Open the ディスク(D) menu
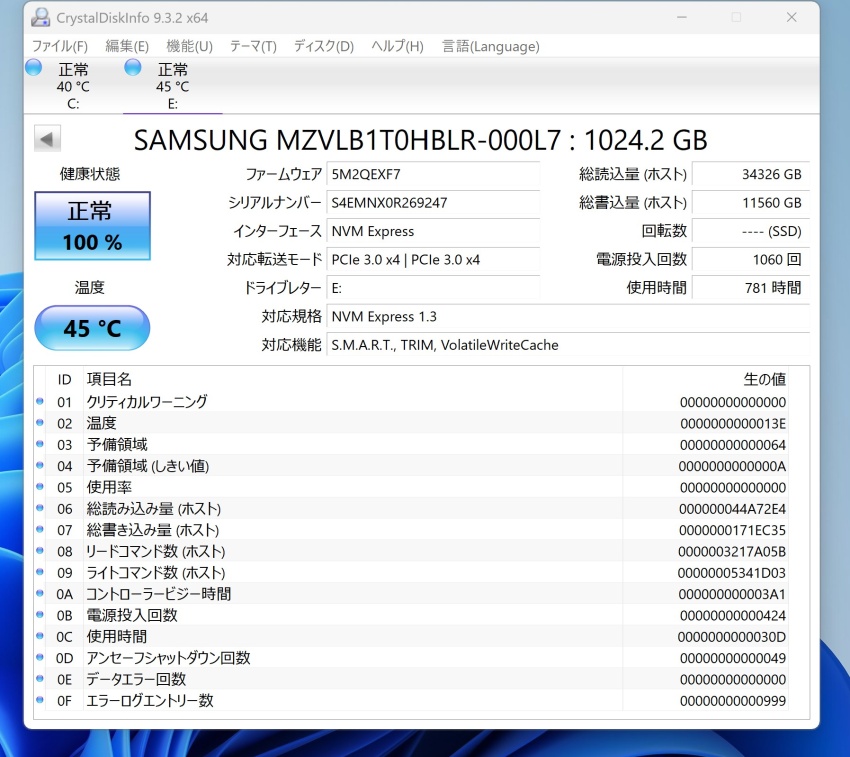 [x=324, y=46]
